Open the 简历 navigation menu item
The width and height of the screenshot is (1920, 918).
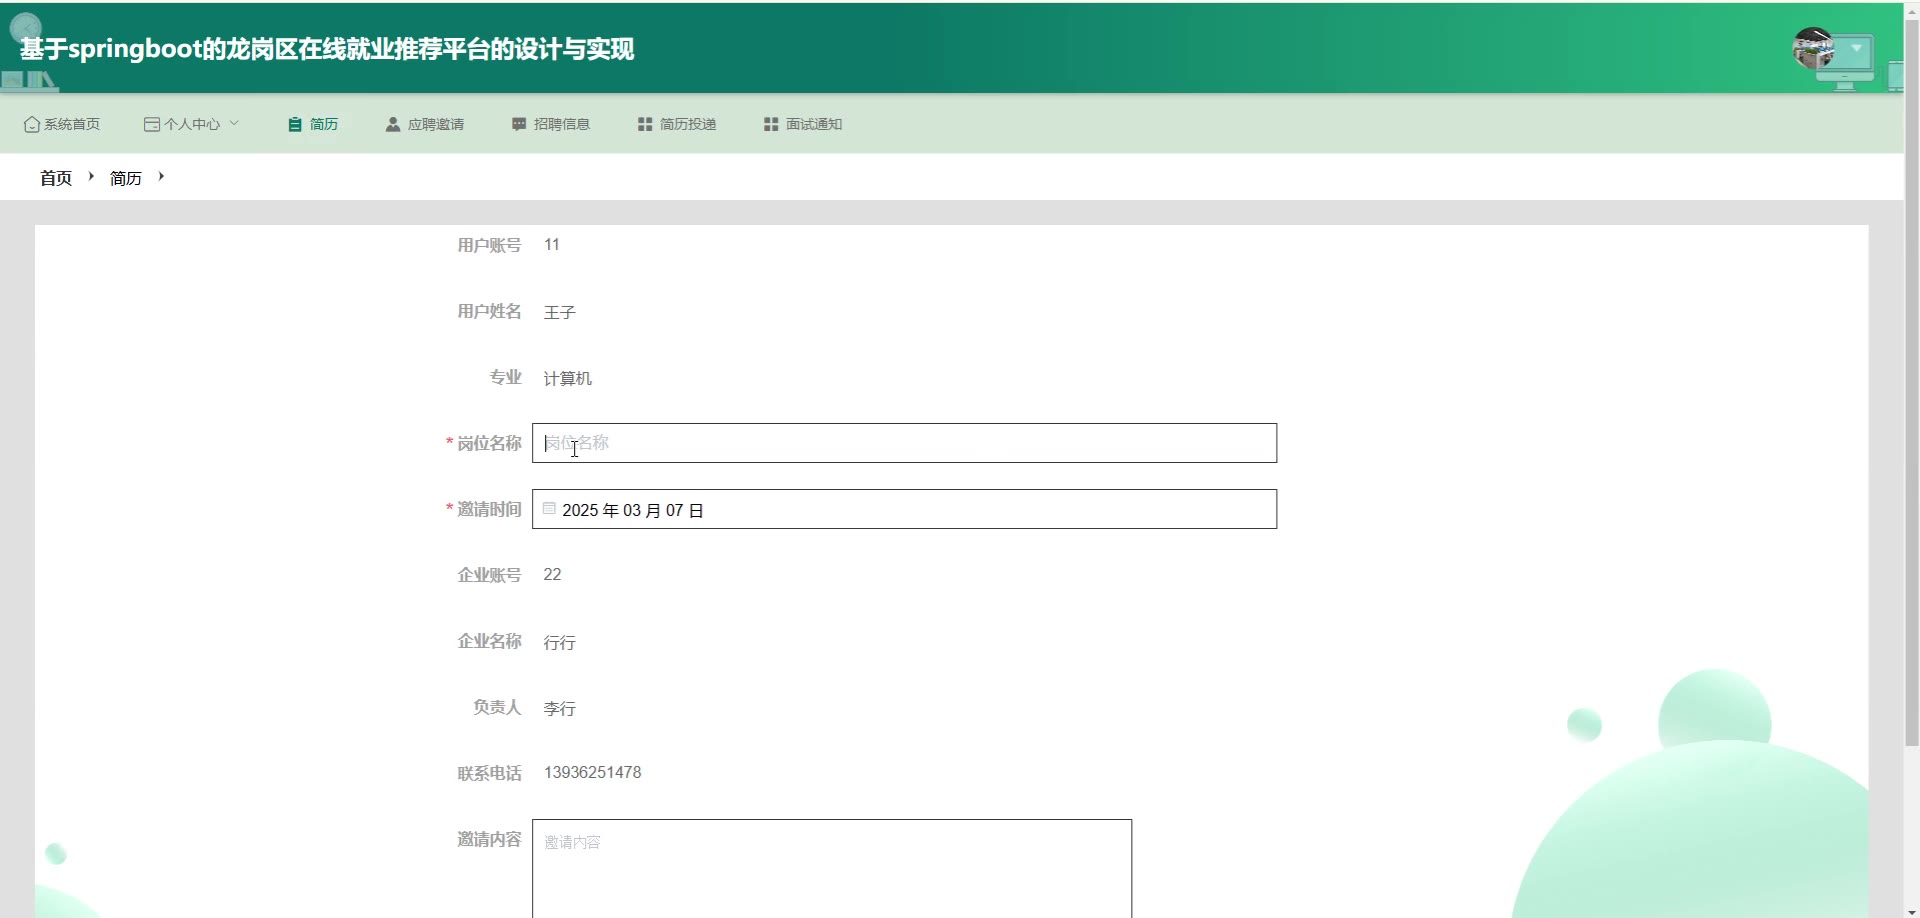tap(313, 124)
